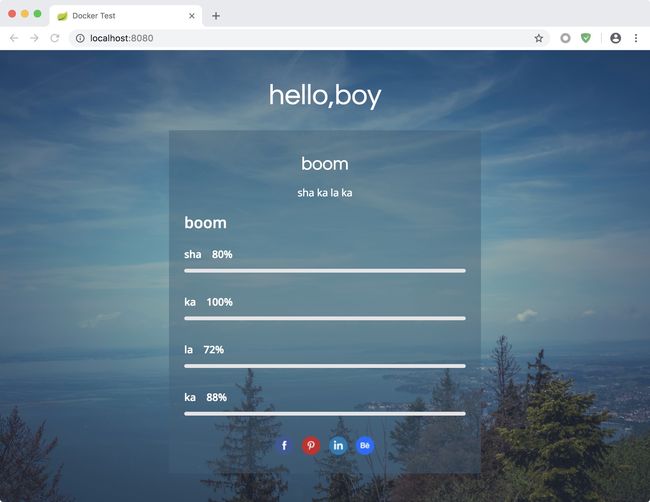The image size is (650, 502).
Task: Open the Behance social icon
Action: 365,446
